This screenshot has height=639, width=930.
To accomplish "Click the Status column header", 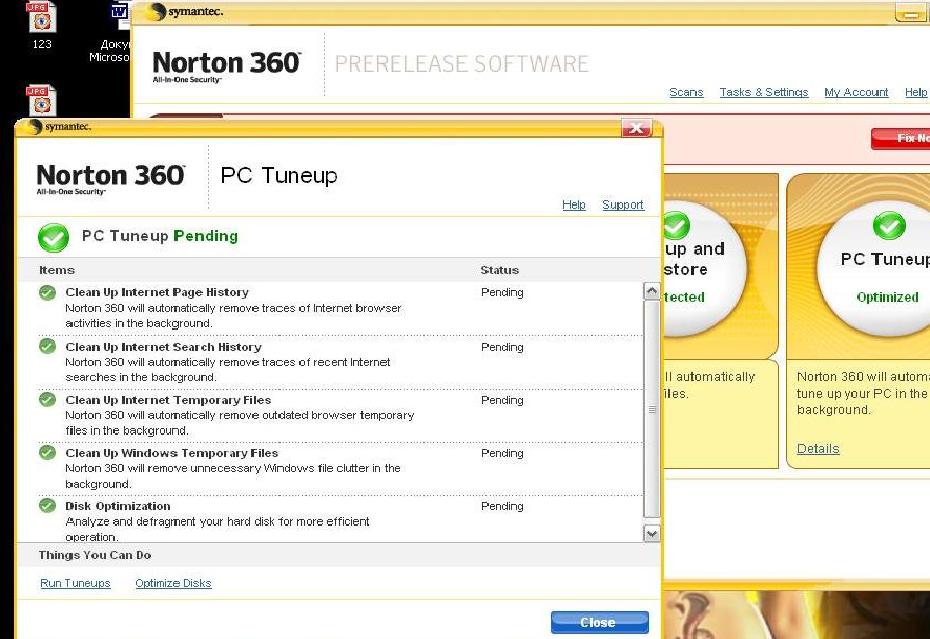I will [x=500, y=270].
